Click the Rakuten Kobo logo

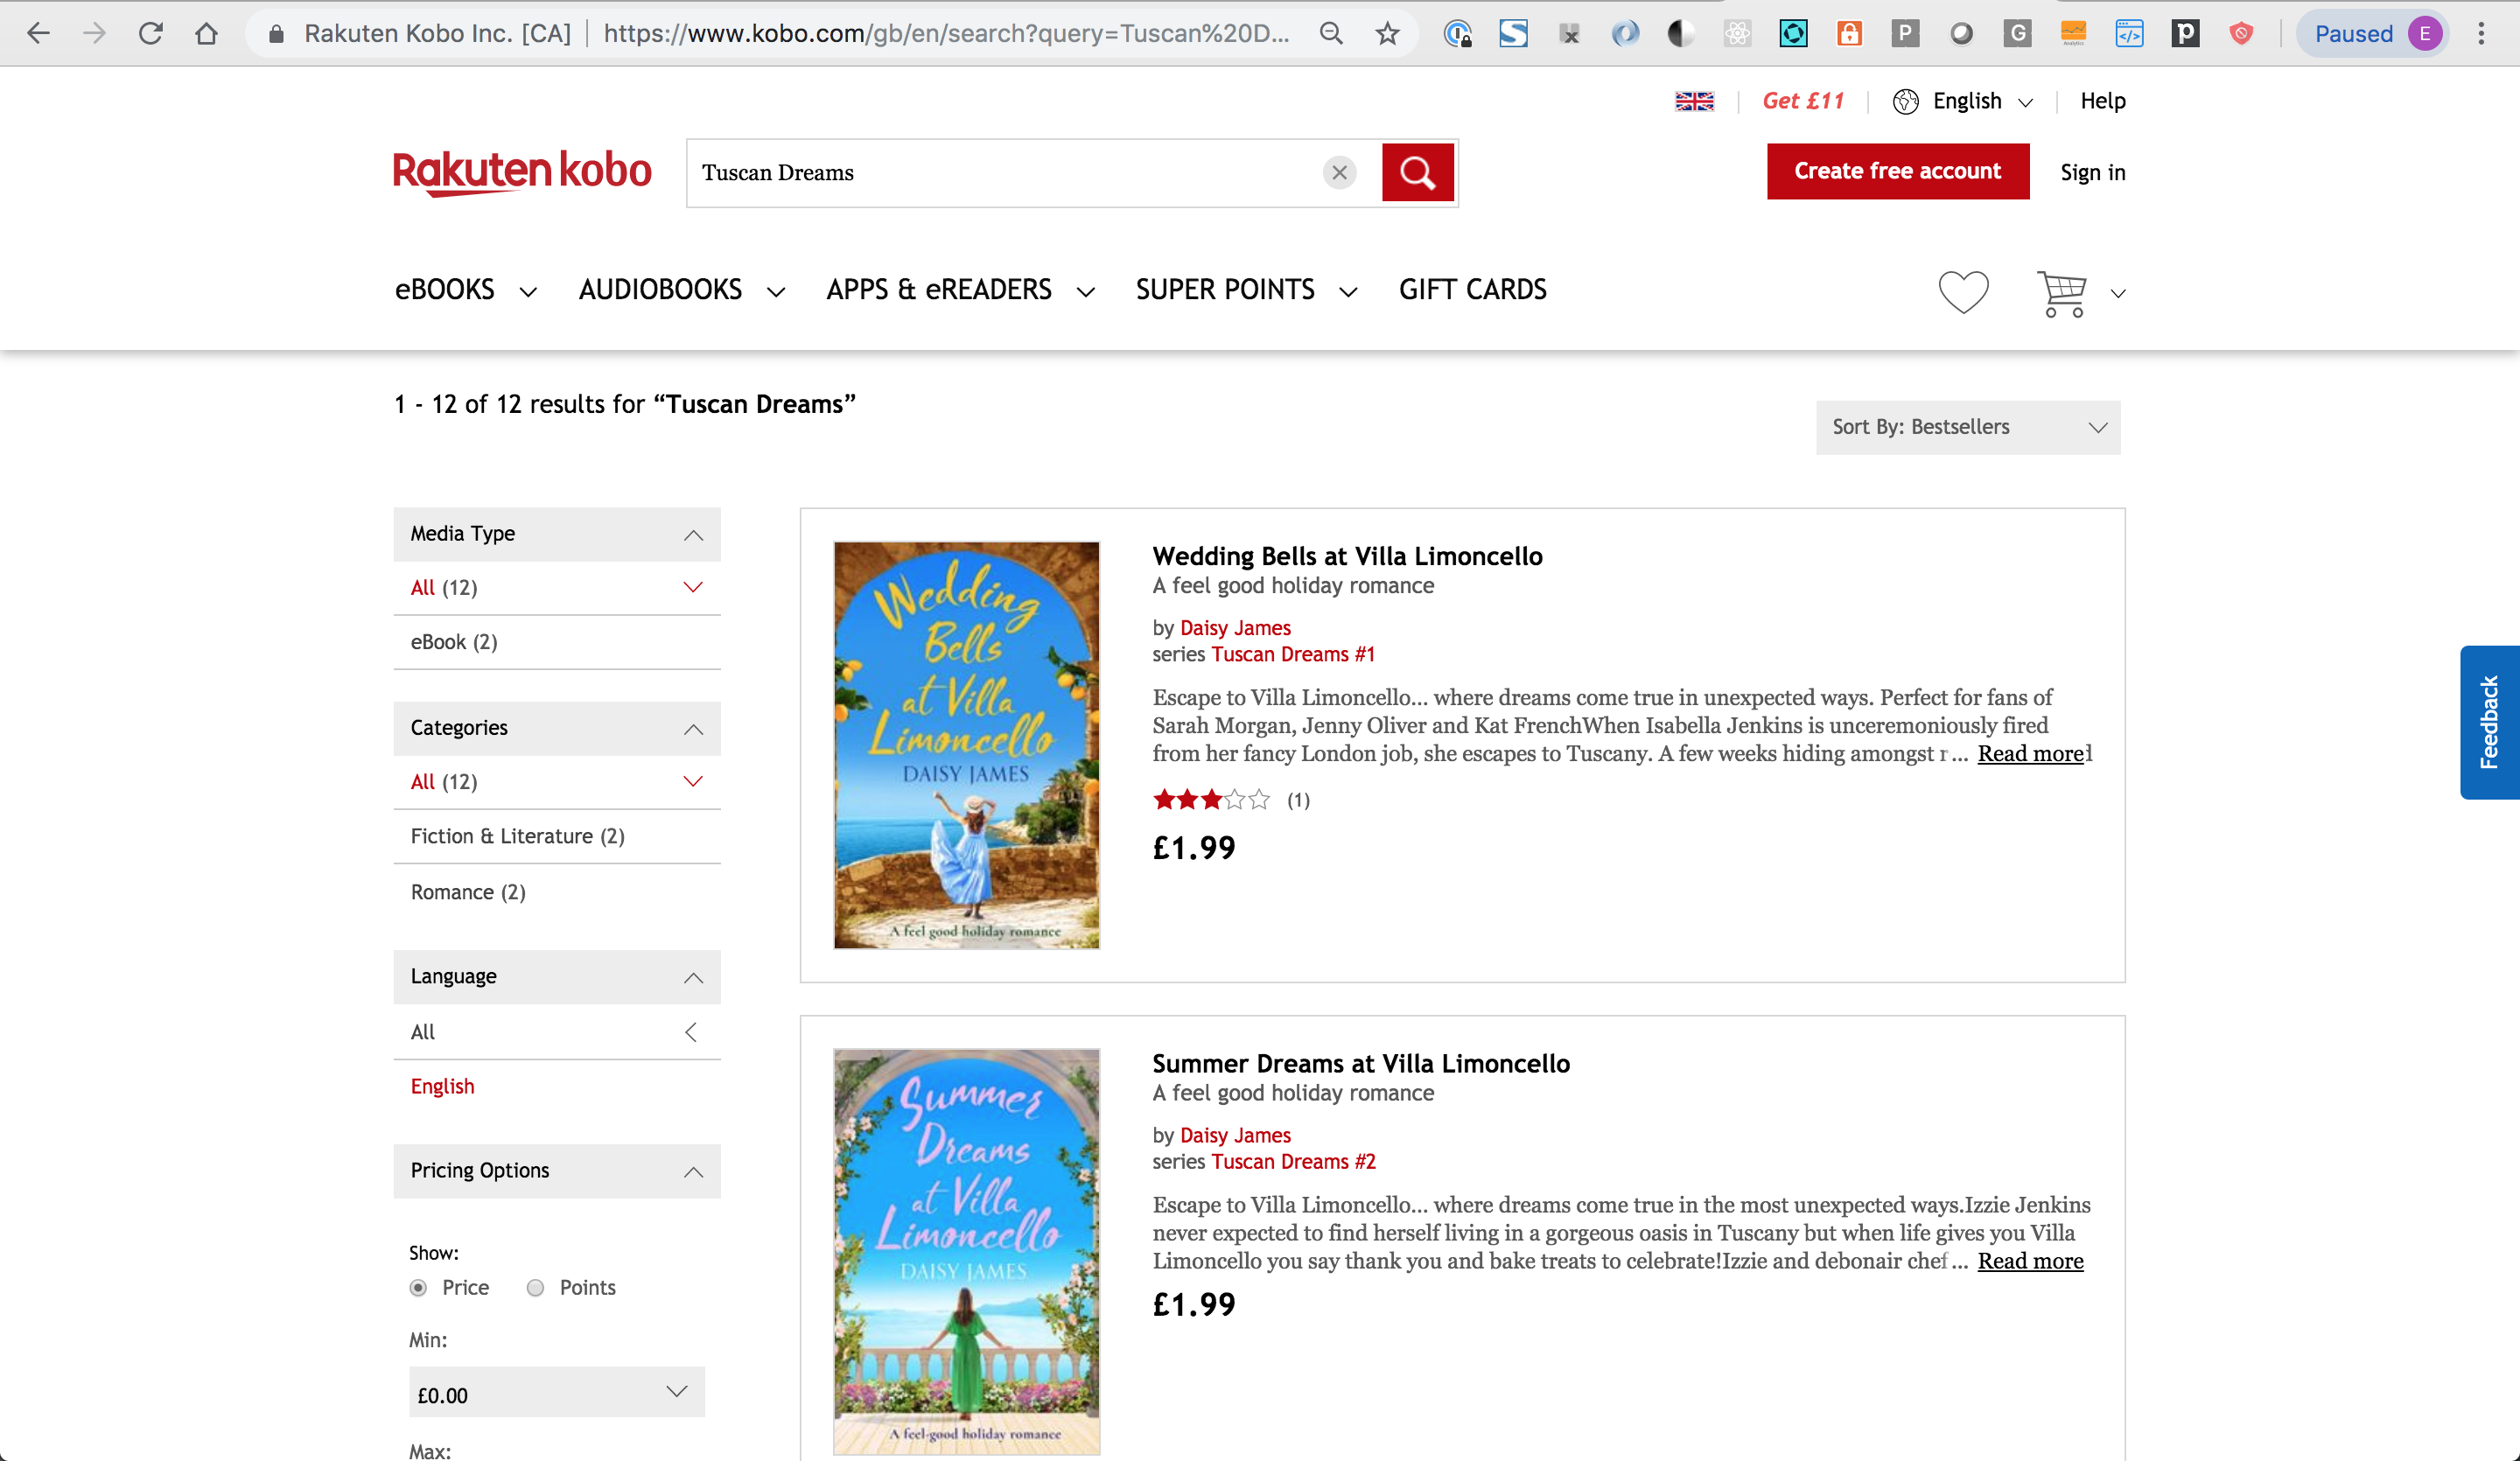coord(521,172)
